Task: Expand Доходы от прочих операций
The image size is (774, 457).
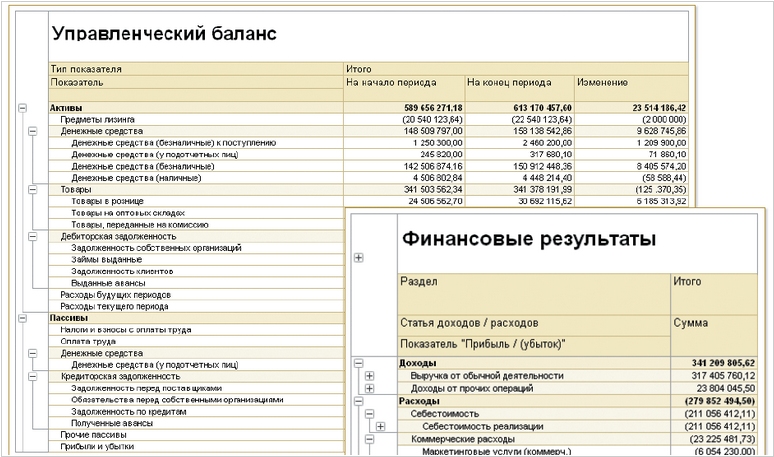Action: tap(370, 388)
